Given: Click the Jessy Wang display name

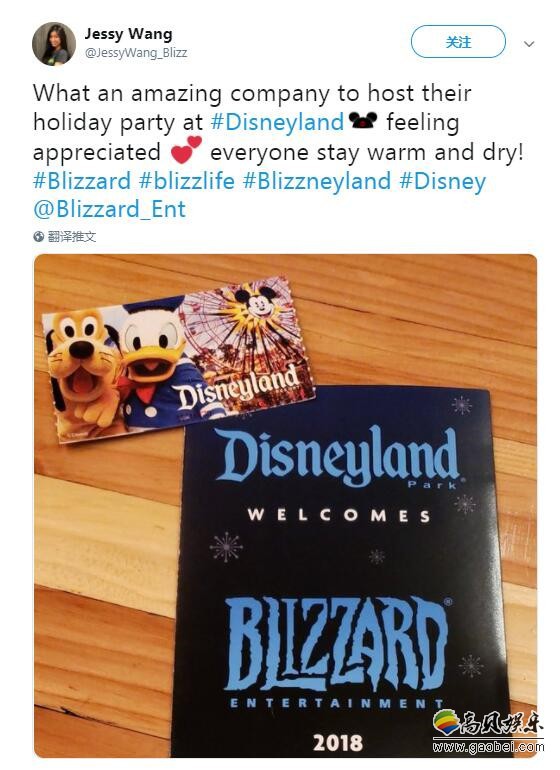Looking at the screenshot, I should click(129, 33).
